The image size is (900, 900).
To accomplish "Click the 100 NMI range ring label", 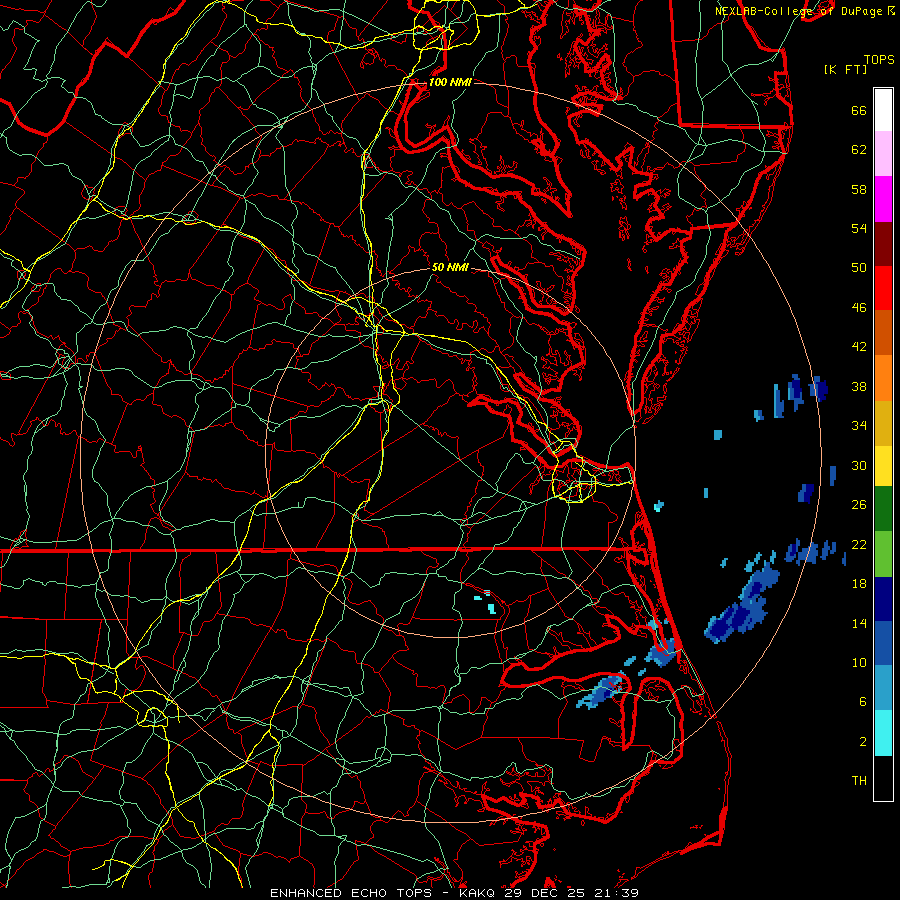I will pos(450,82).
